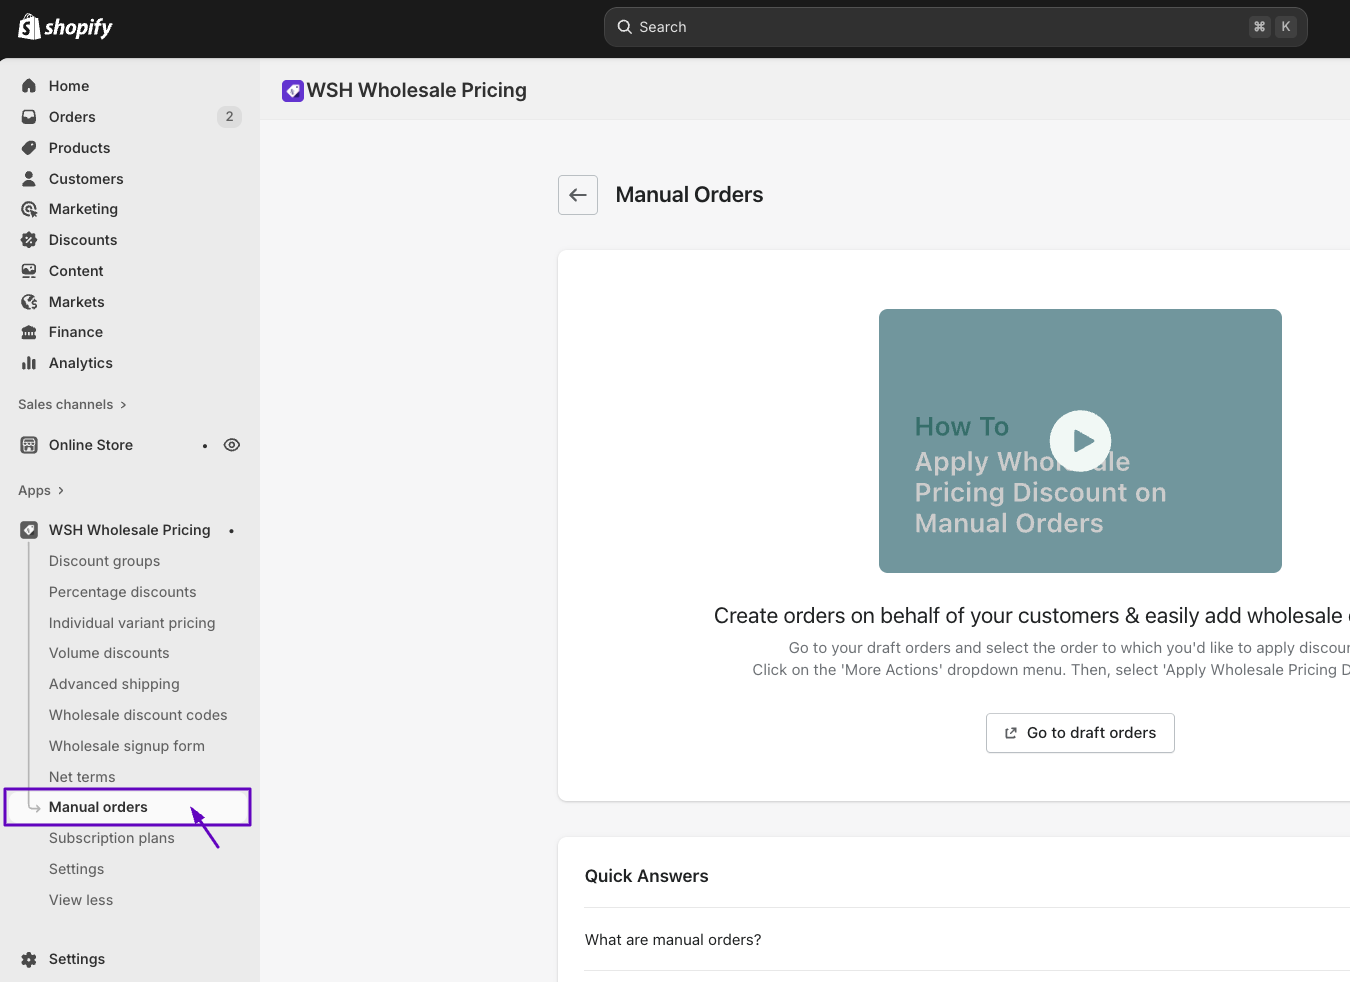1350x982 pixels.
Task: Open Home via its house icon
Action: click(x=29, y=86)
